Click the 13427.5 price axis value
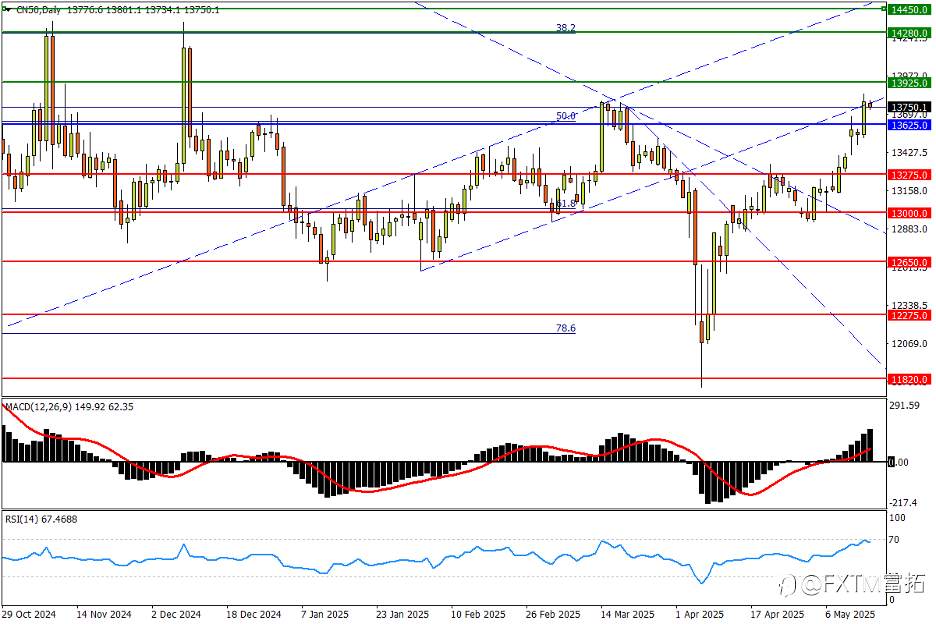Image resolution: width=936 pixels, height=624 pixels. (x=909, y=153)
